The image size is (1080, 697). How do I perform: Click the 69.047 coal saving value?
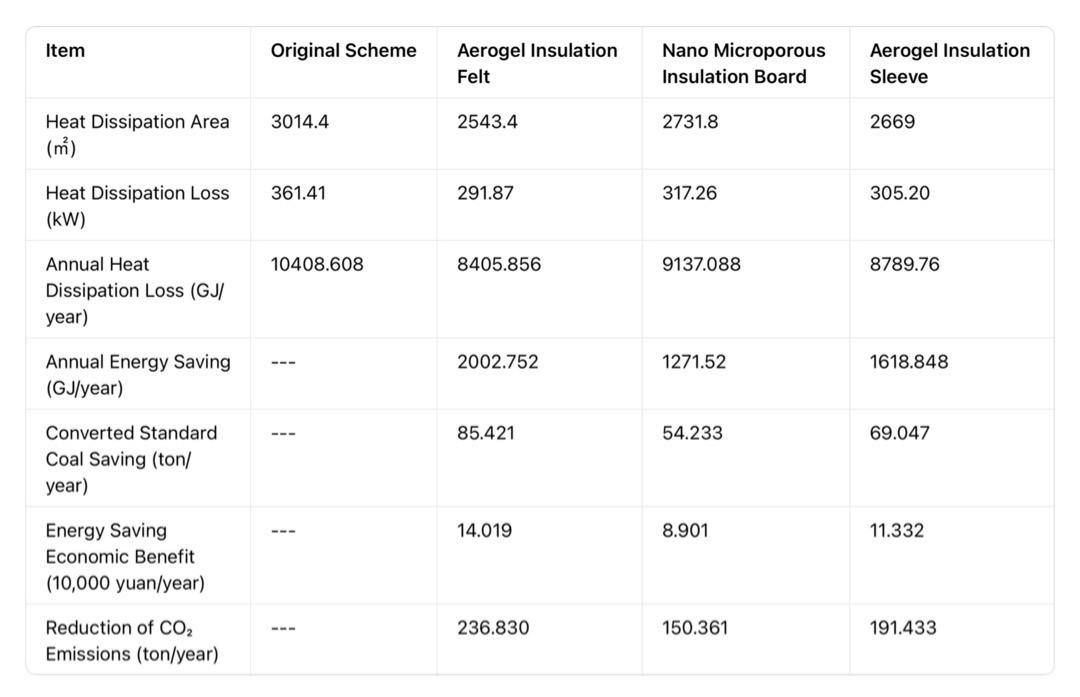tap(899, 433)
